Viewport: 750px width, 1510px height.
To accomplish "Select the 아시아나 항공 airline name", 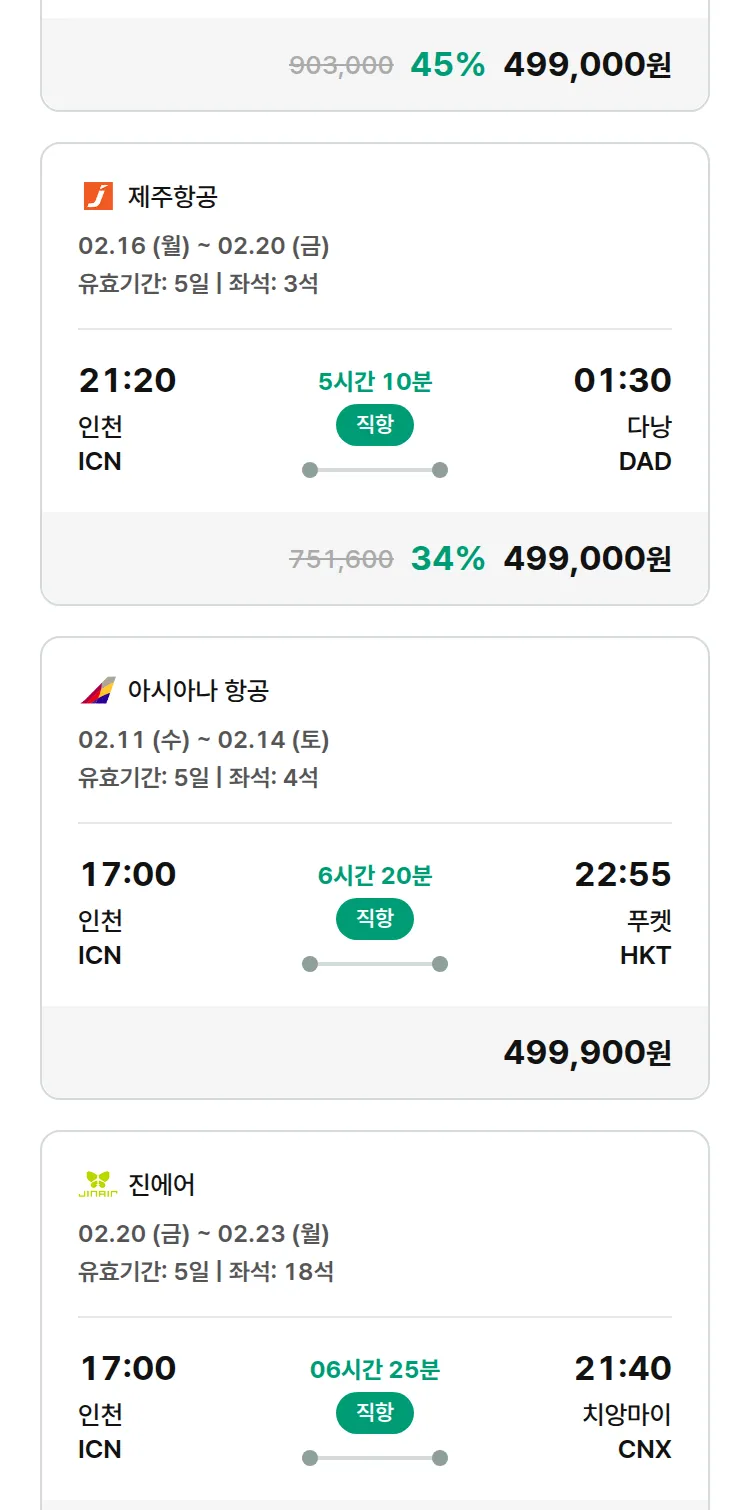I will [198, 690].
